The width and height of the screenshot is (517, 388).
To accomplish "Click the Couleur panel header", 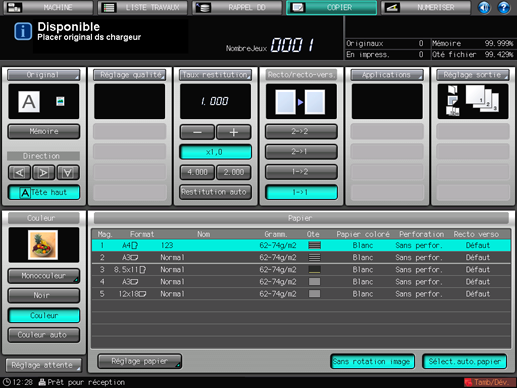I will tap(44, 218).
